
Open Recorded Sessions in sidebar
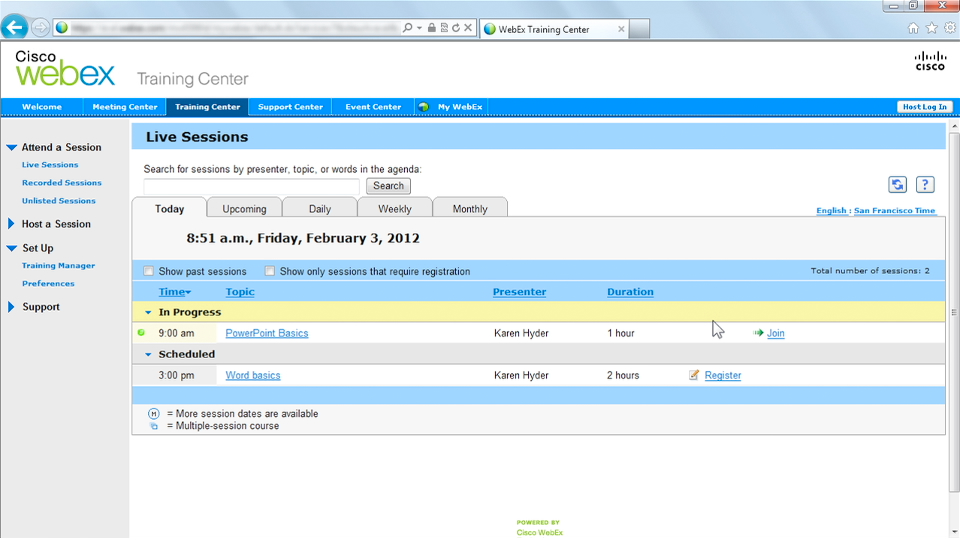pos(62,182)
